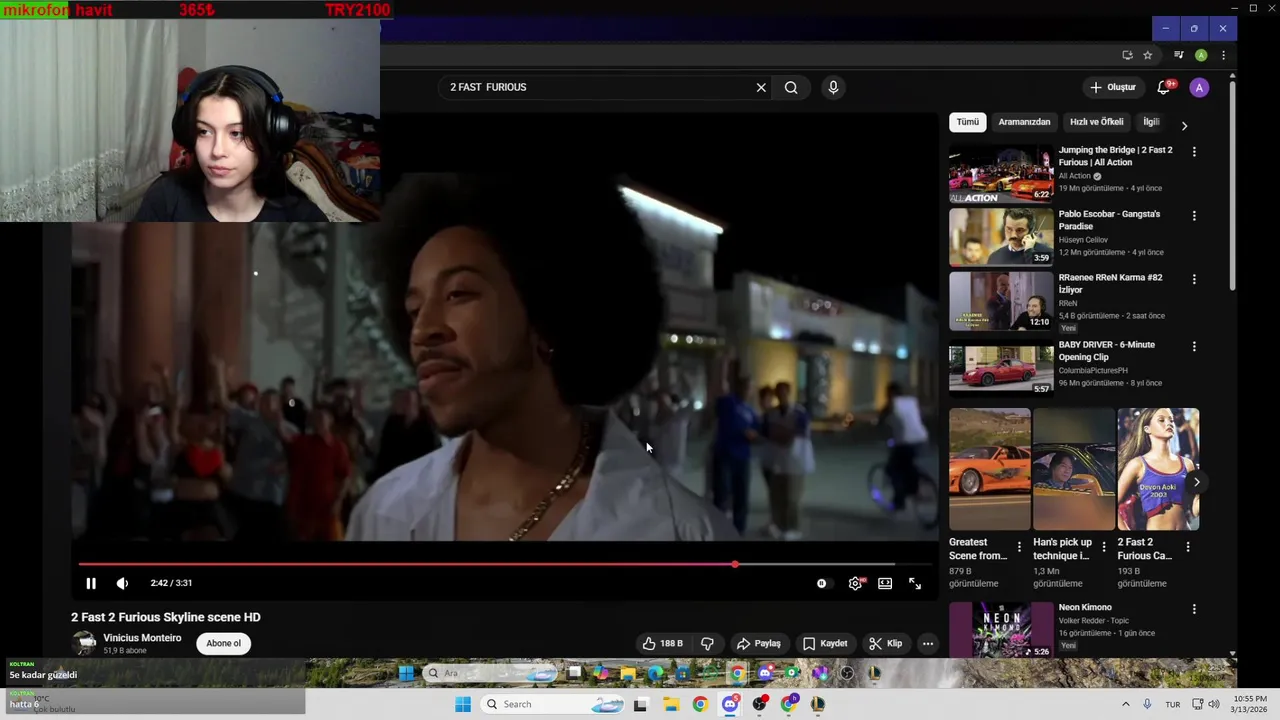
Task: Open the 'Pablo Escobar - Gangsta's Paradise' title
Action: click(x=1109, y=220)
